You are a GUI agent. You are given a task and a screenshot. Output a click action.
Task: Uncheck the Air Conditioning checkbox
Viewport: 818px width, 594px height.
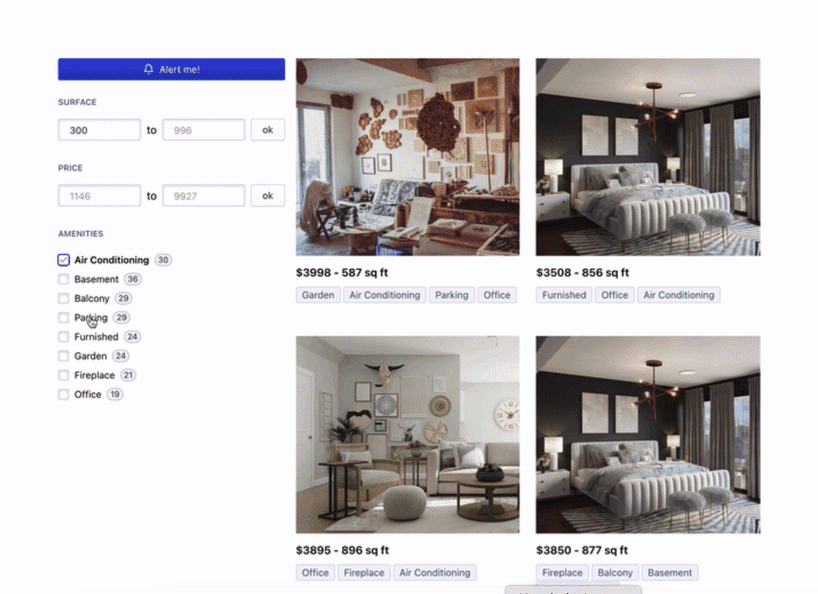point(64,260)
